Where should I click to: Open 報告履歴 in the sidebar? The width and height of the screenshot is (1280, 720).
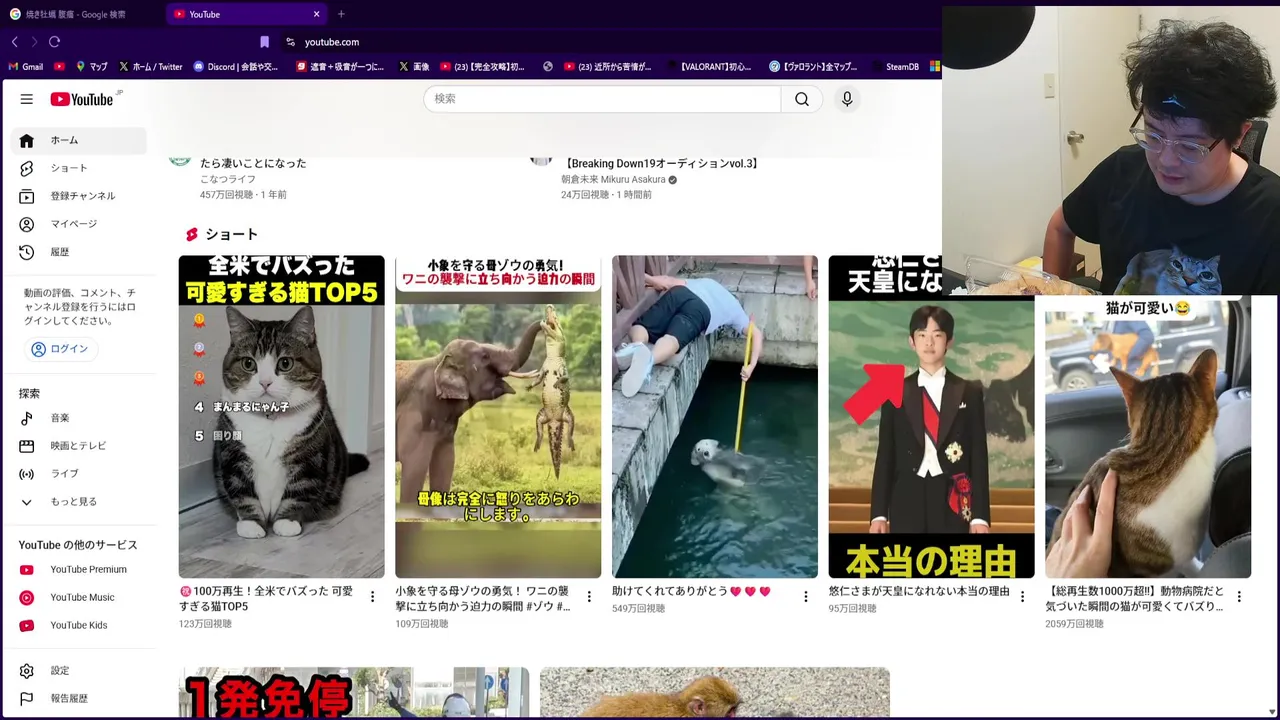click(x=80, y=699)
